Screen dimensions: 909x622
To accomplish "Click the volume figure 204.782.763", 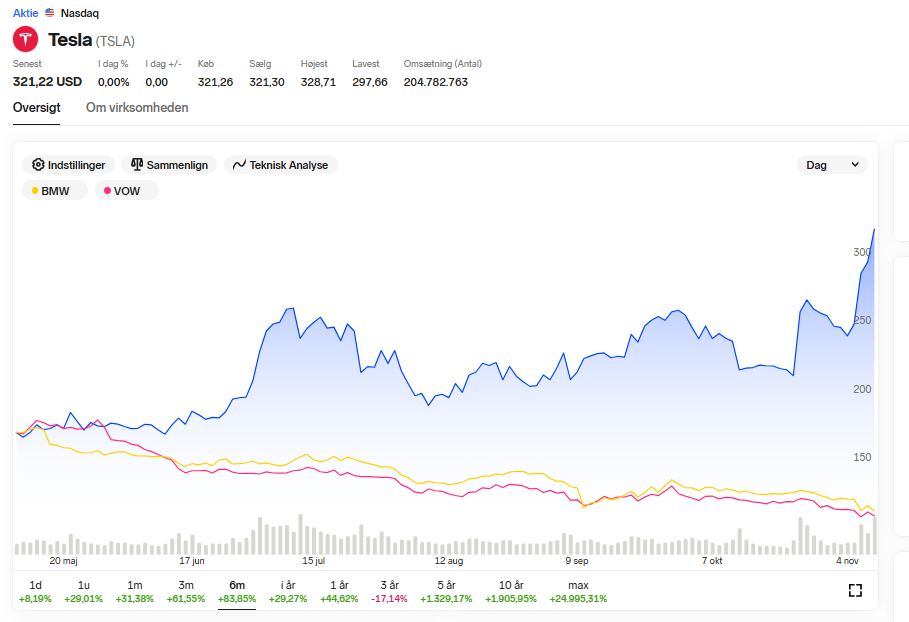I will click(436, 82).
